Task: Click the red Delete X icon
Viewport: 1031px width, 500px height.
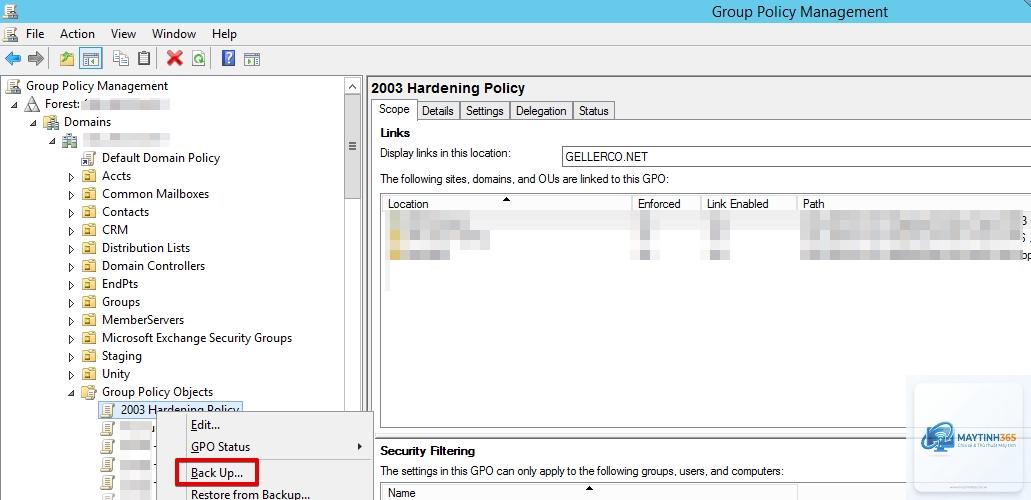Action: coord(174,59)
